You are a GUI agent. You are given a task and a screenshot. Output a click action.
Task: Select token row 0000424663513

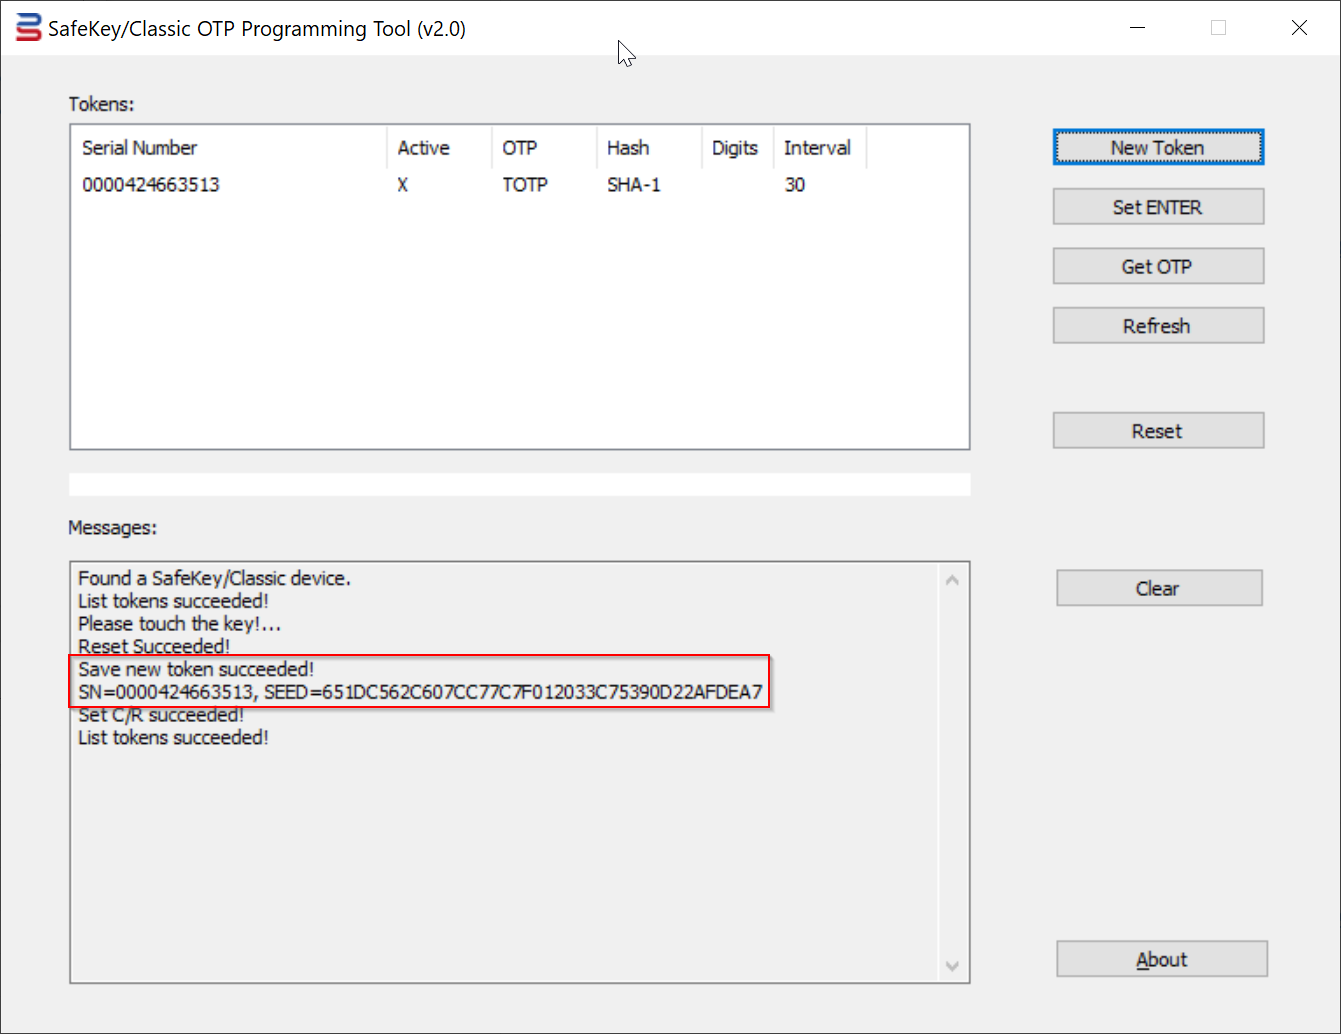pyautogui.click(x=152, y=185)
